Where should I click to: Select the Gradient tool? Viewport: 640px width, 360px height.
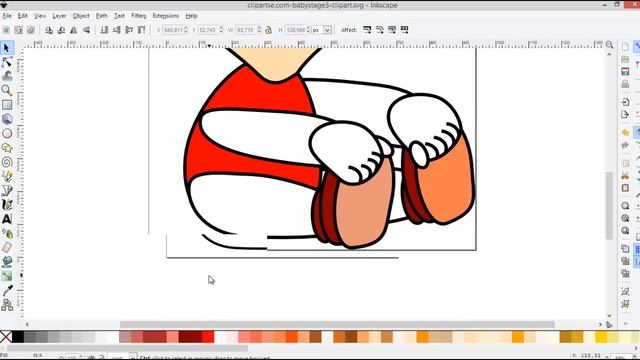point(7,276)
